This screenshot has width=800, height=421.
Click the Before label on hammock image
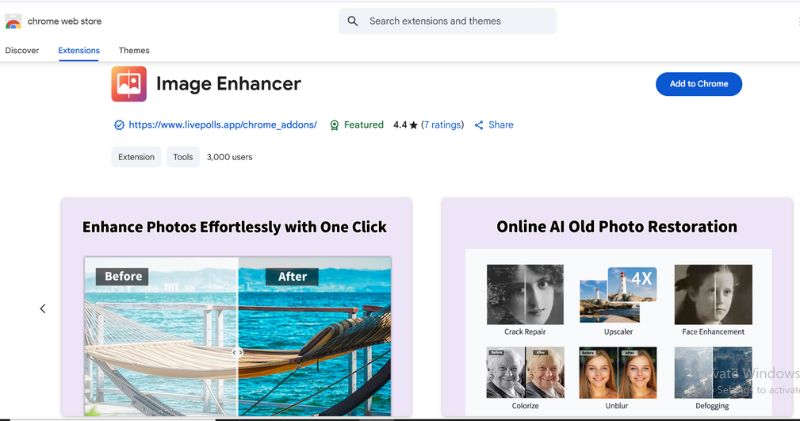point(122,277)
